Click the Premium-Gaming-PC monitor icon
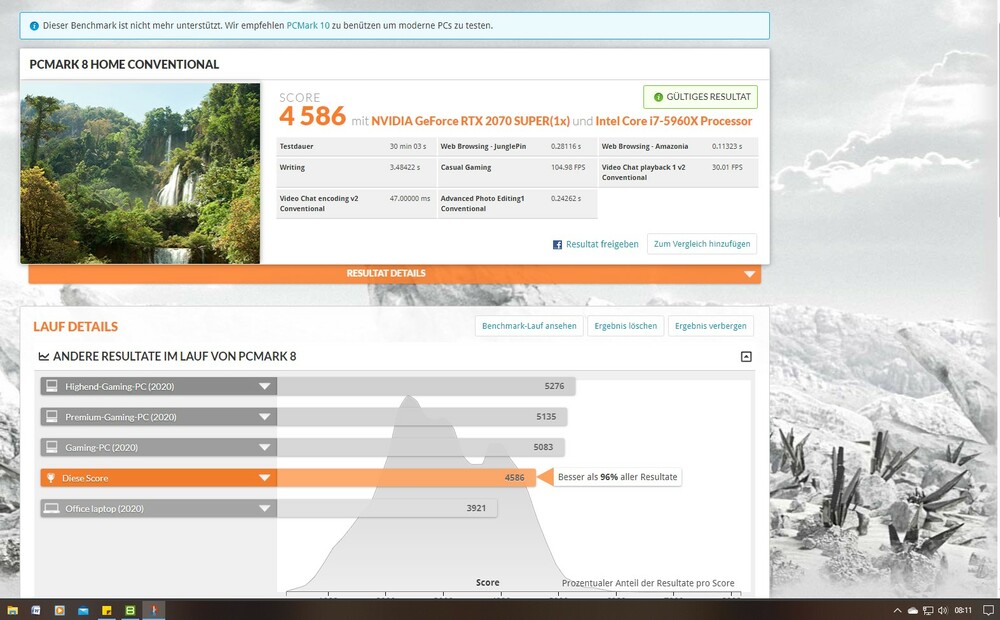Screen dimensions: 1000x620 pyautogui.click(x=52, y=417)
